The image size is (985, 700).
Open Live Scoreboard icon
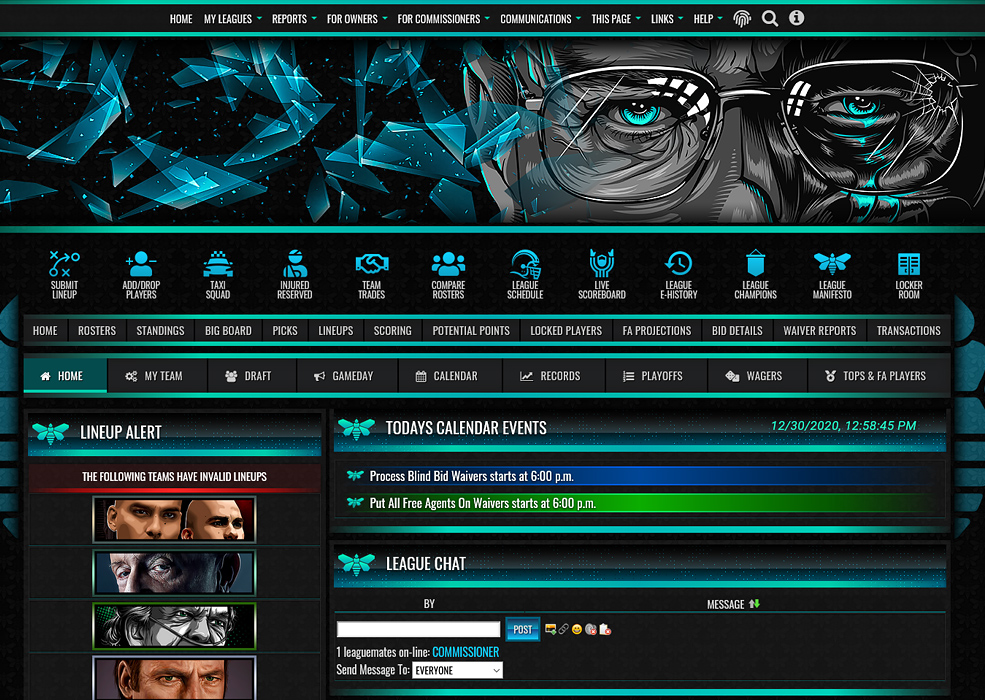[602, 275]
